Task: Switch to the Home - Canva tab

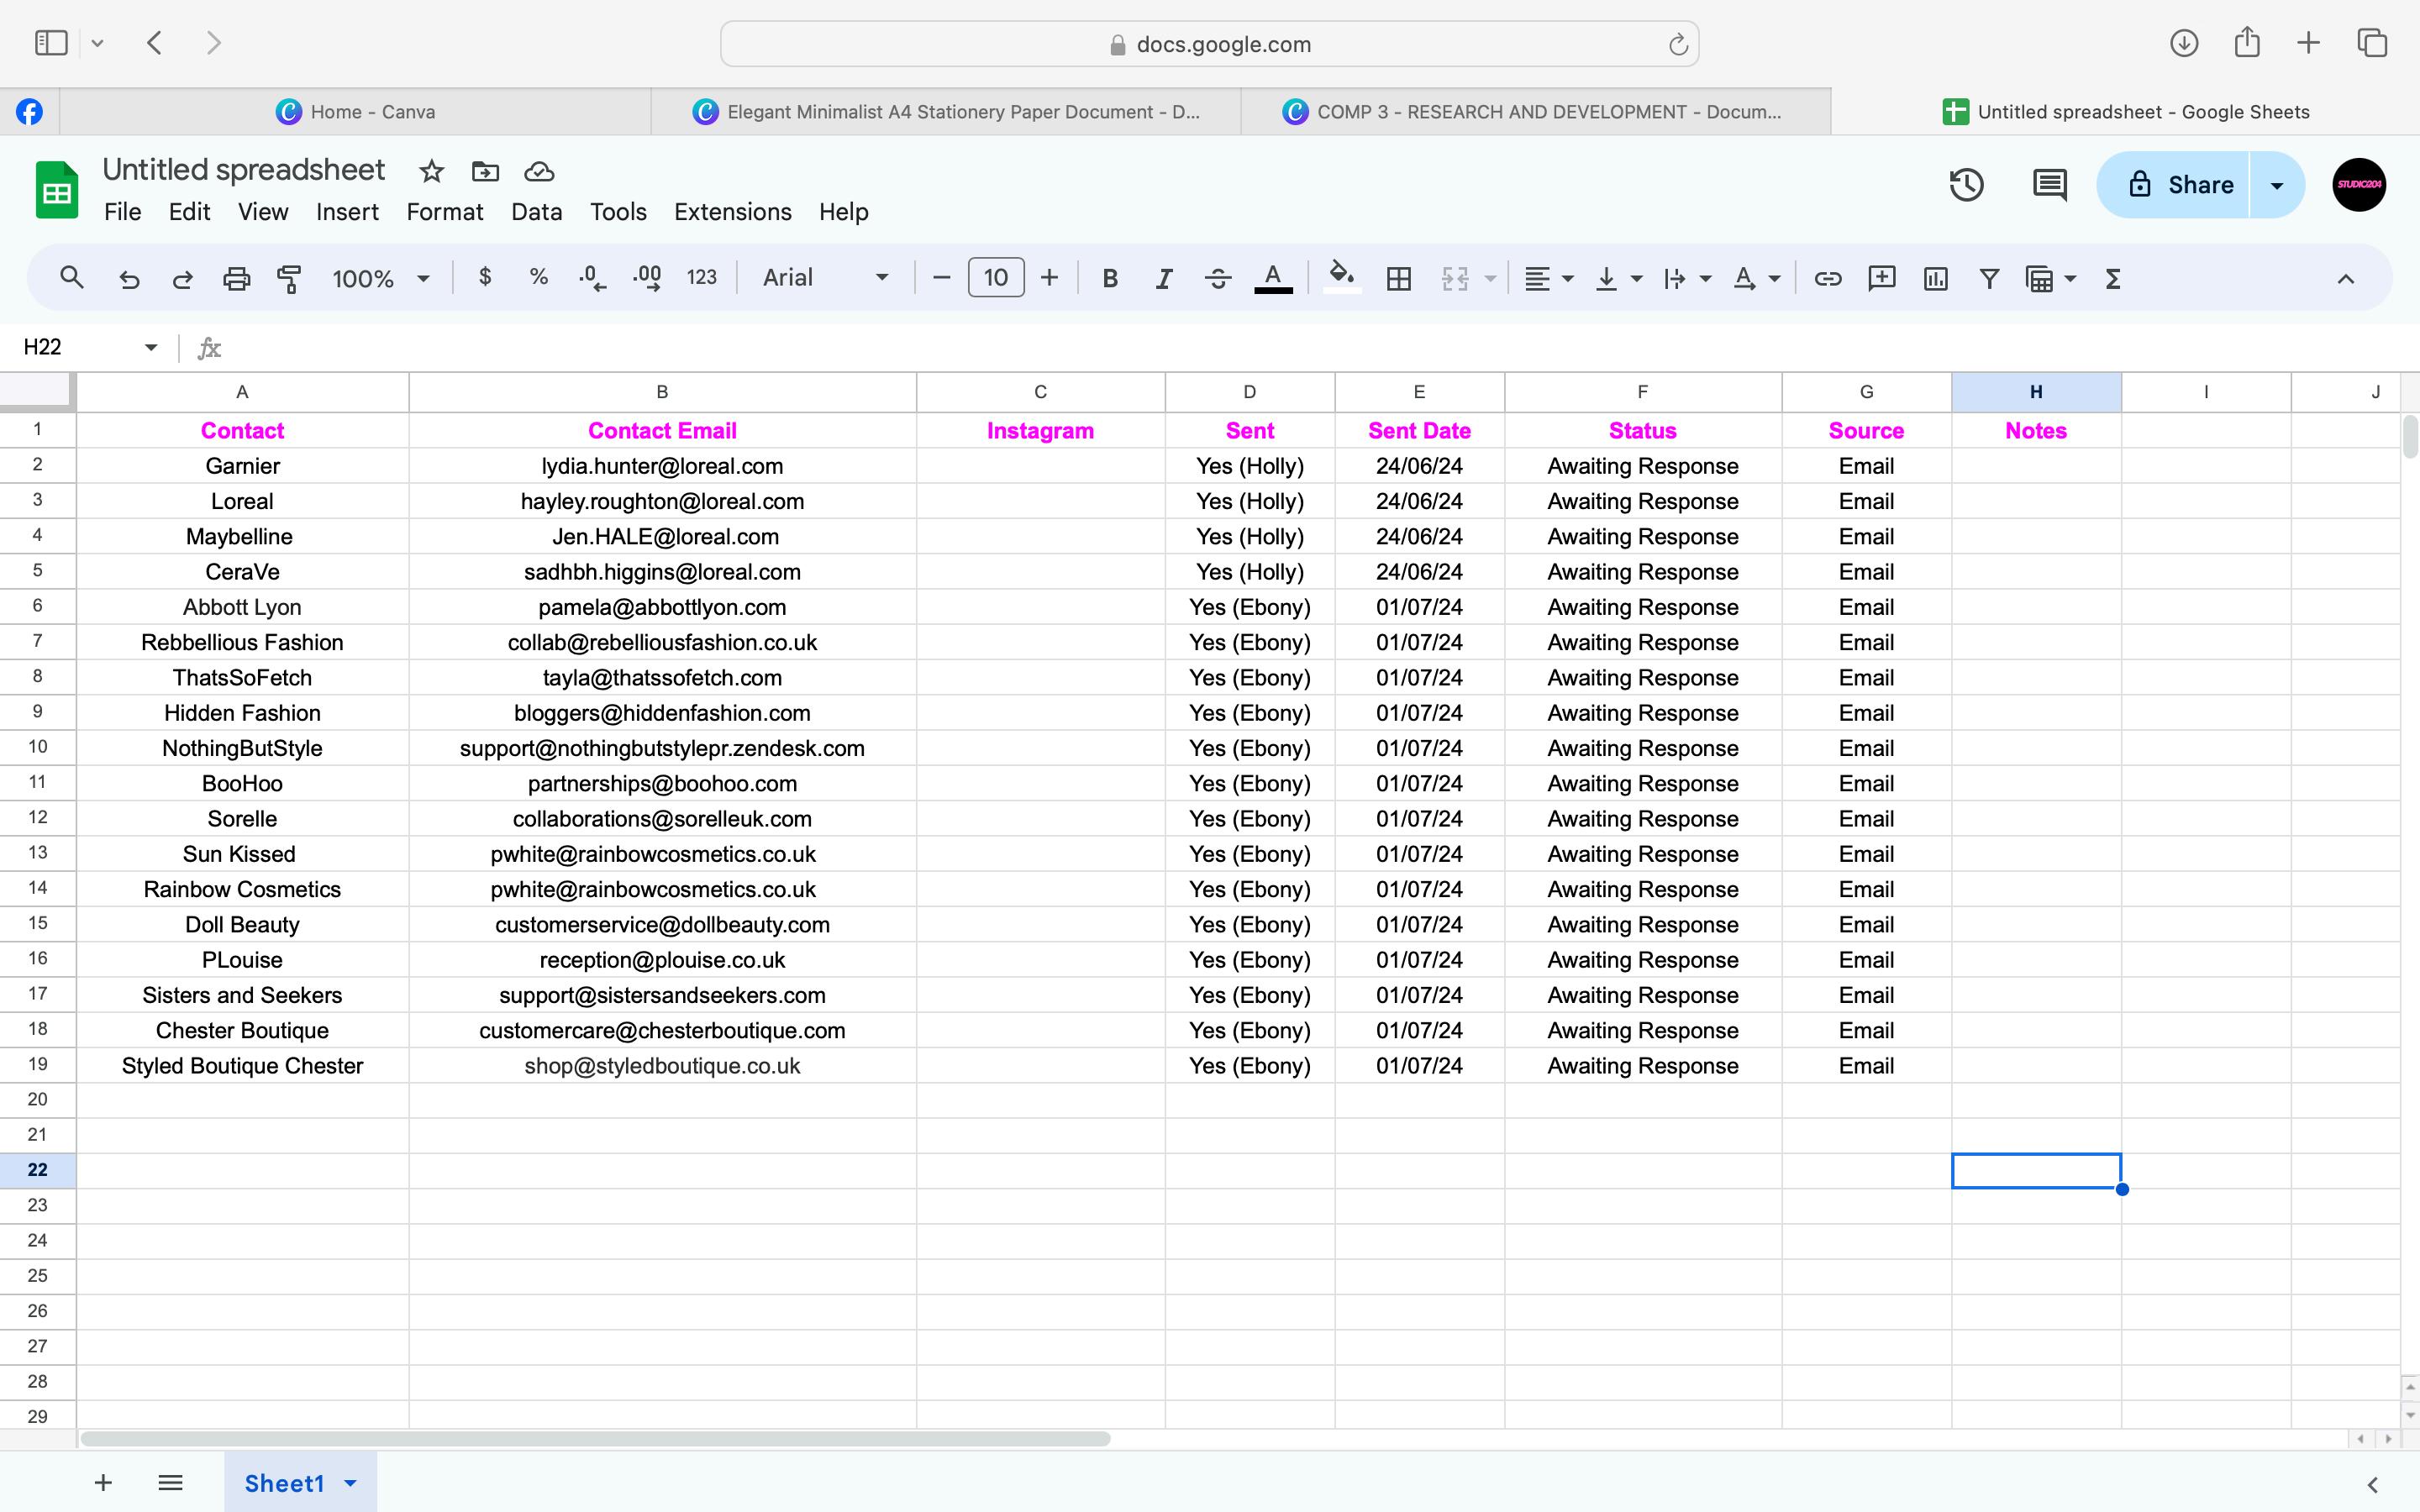Action: click(x=355, y=112)
